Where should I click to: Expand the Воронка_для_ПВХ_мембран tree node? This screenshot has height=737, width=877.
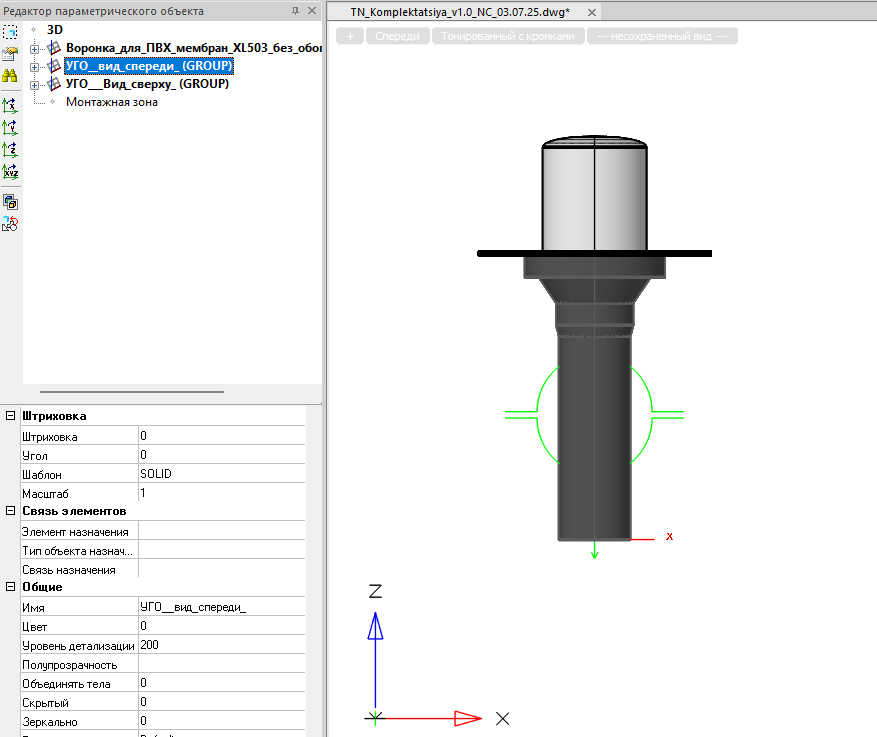(36, 48)
